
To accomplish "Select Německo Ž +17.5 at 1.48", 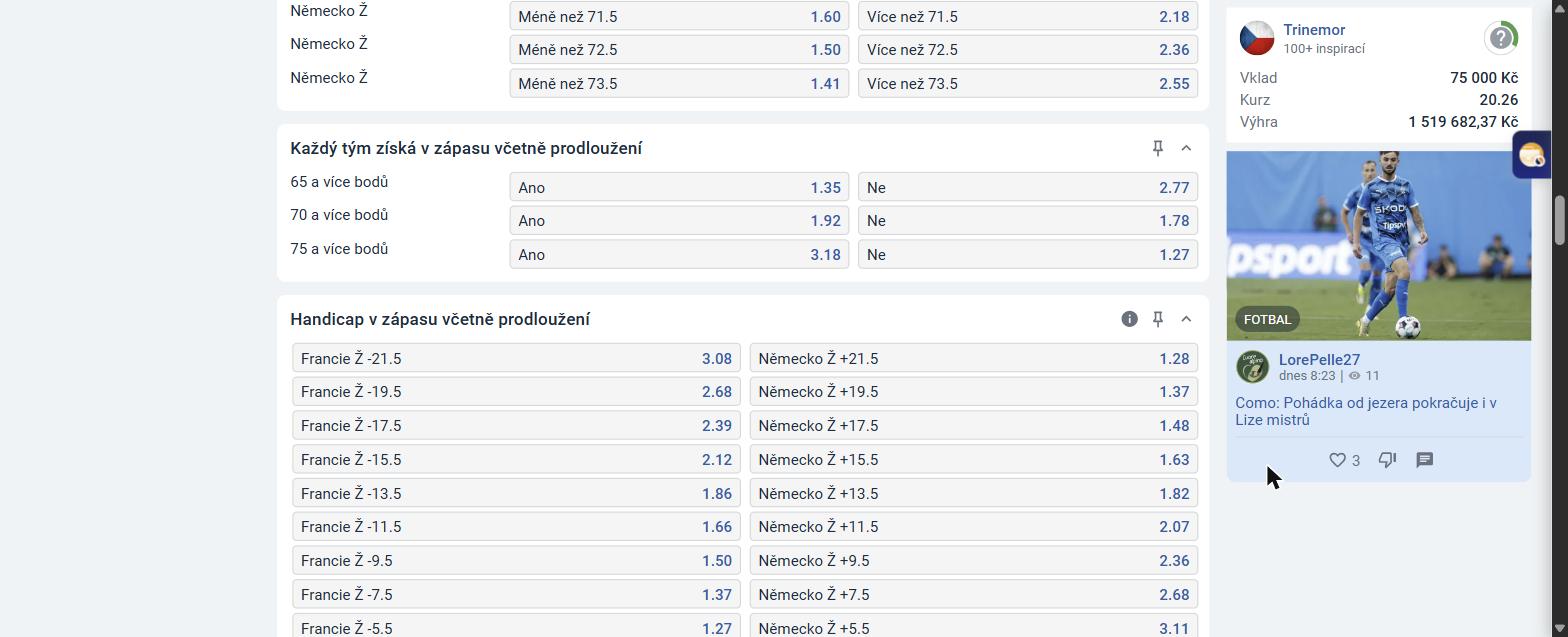I will 974,426.
